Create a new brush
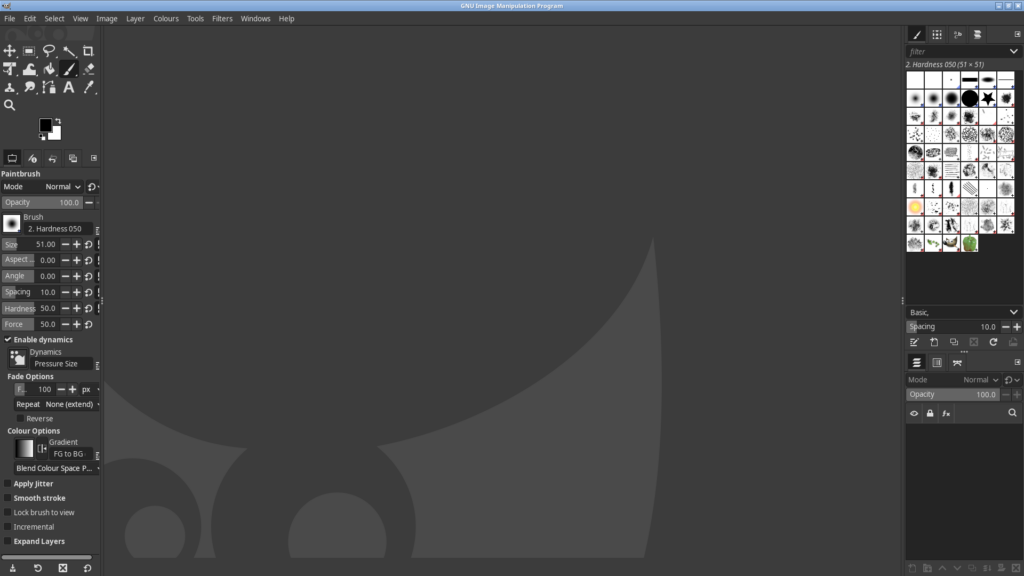Image resolution: width=1024 pixels, height=576 pixels. click(934, 342)
